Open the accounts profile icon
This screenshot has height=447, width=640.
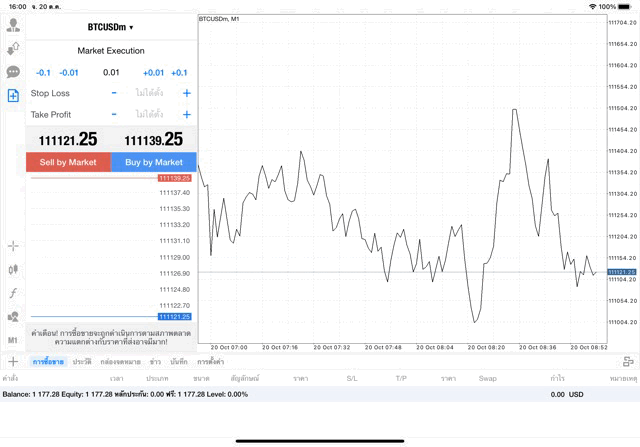[13, 25]
